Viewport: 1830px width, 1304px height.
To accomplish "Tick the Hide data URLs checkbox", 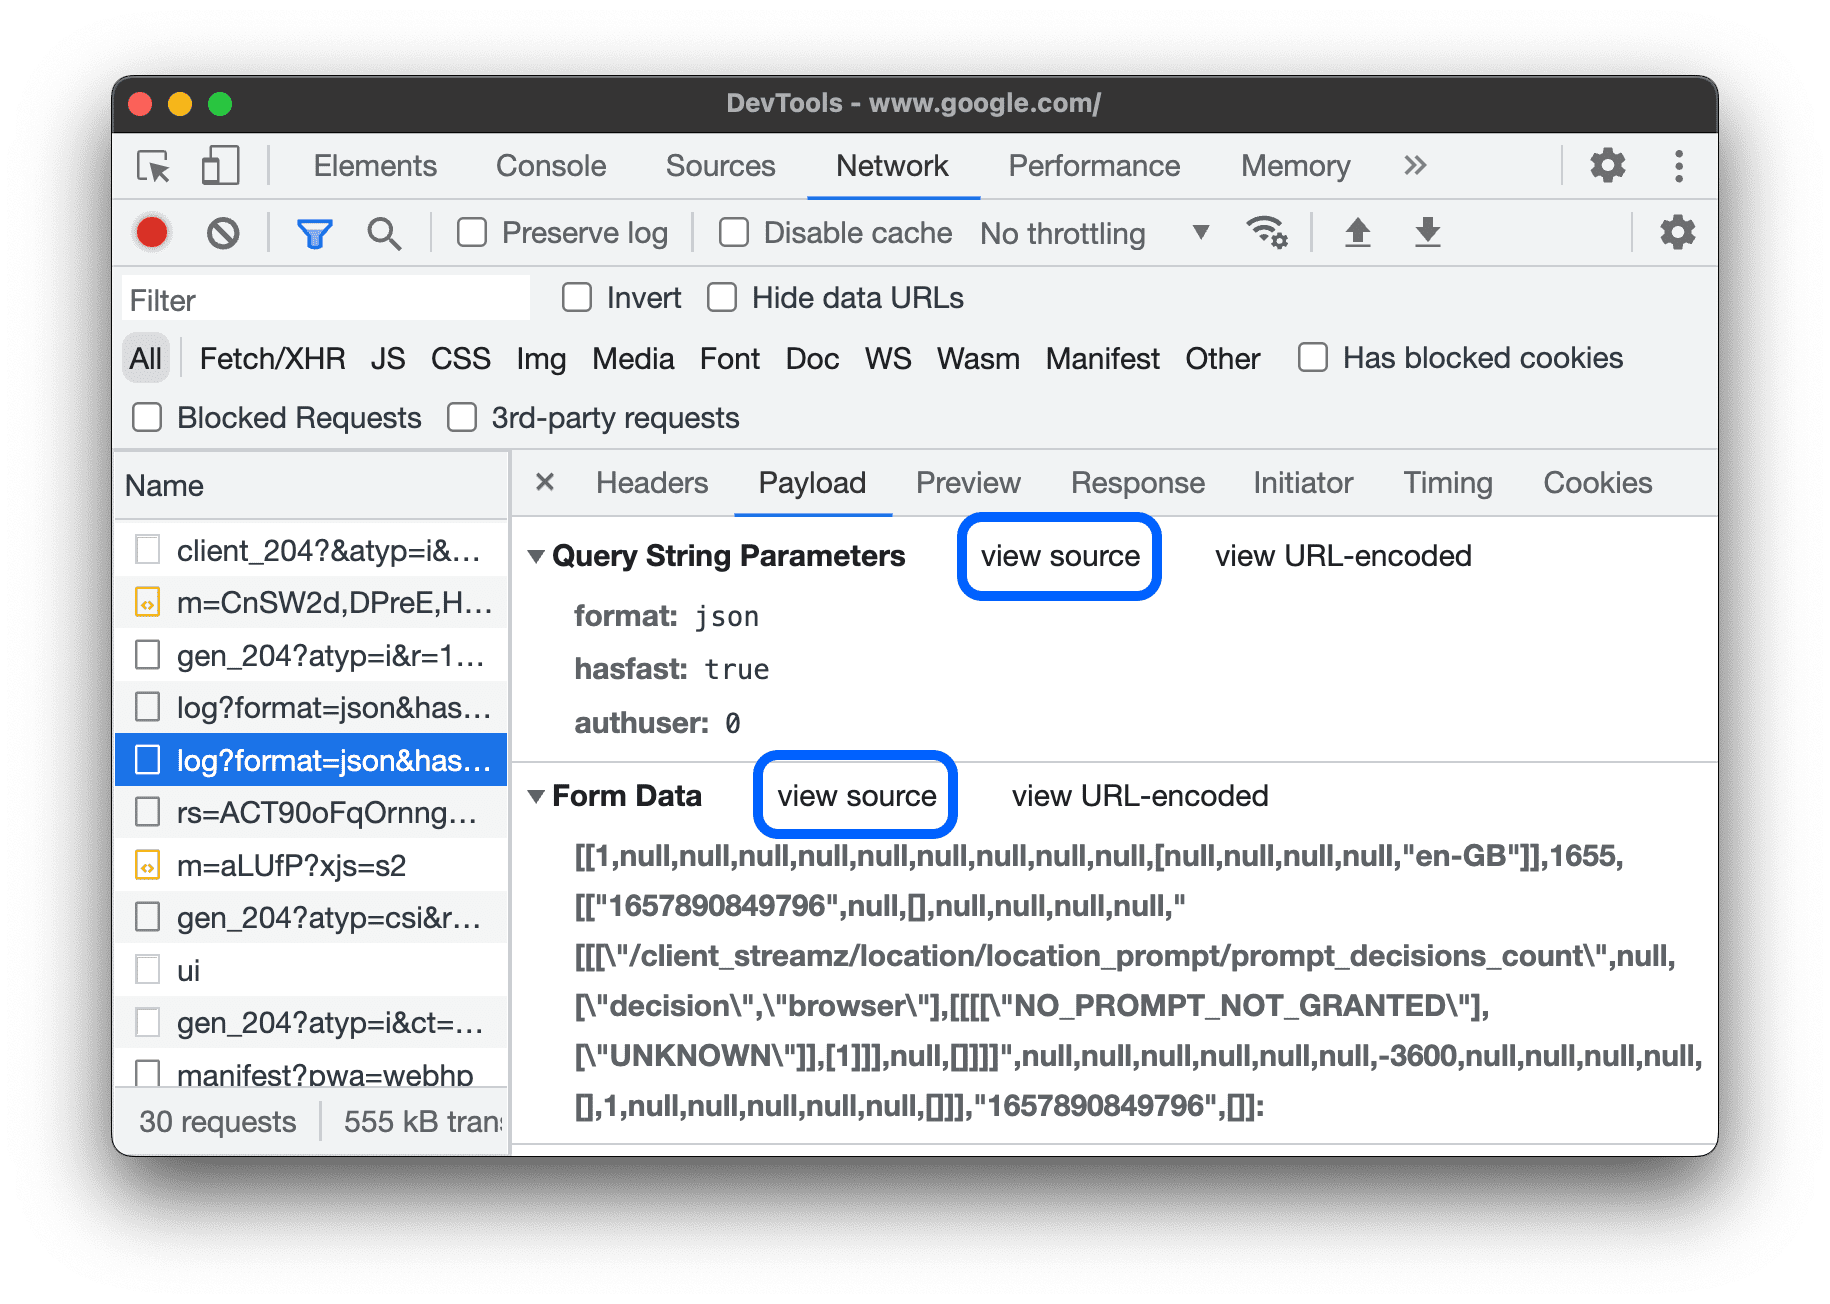I will (x=722, y=298).
